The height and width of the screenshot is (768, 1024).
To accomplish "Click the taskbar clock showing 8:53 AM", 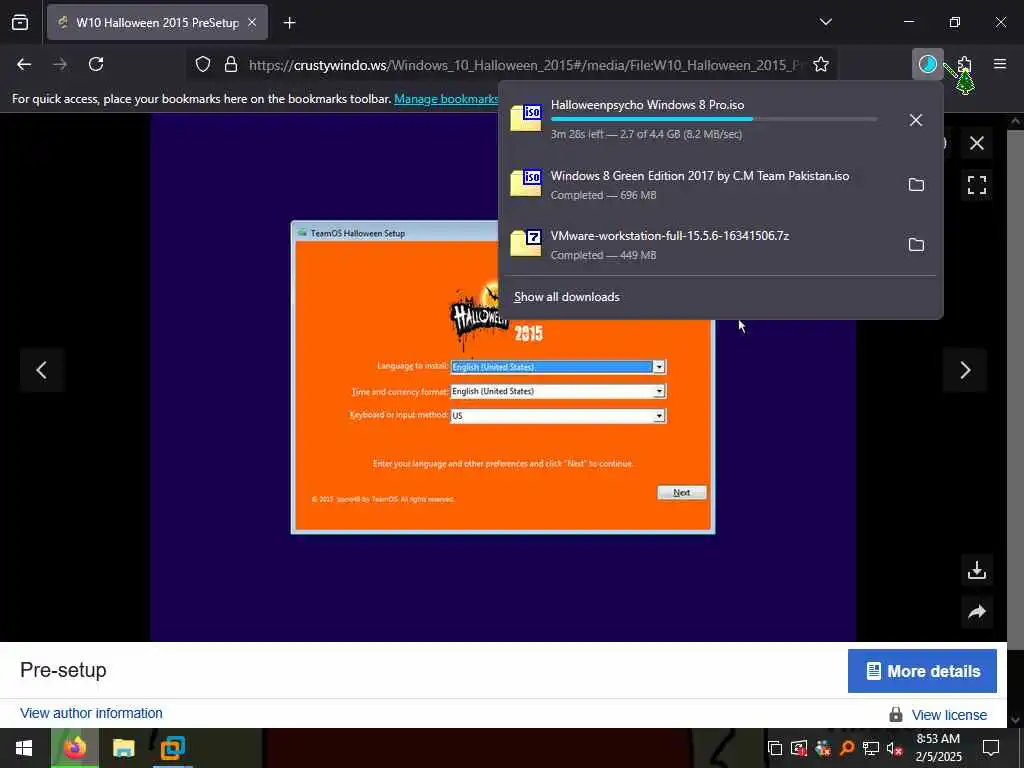I will click(938, 748).
